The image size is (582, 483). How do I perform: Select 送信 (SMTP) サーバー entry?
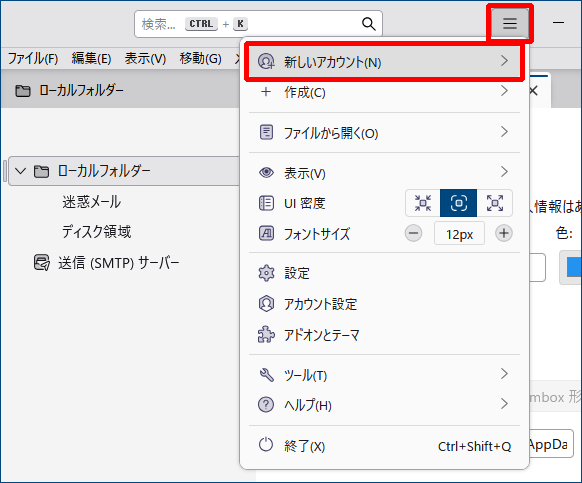point(107,263)
